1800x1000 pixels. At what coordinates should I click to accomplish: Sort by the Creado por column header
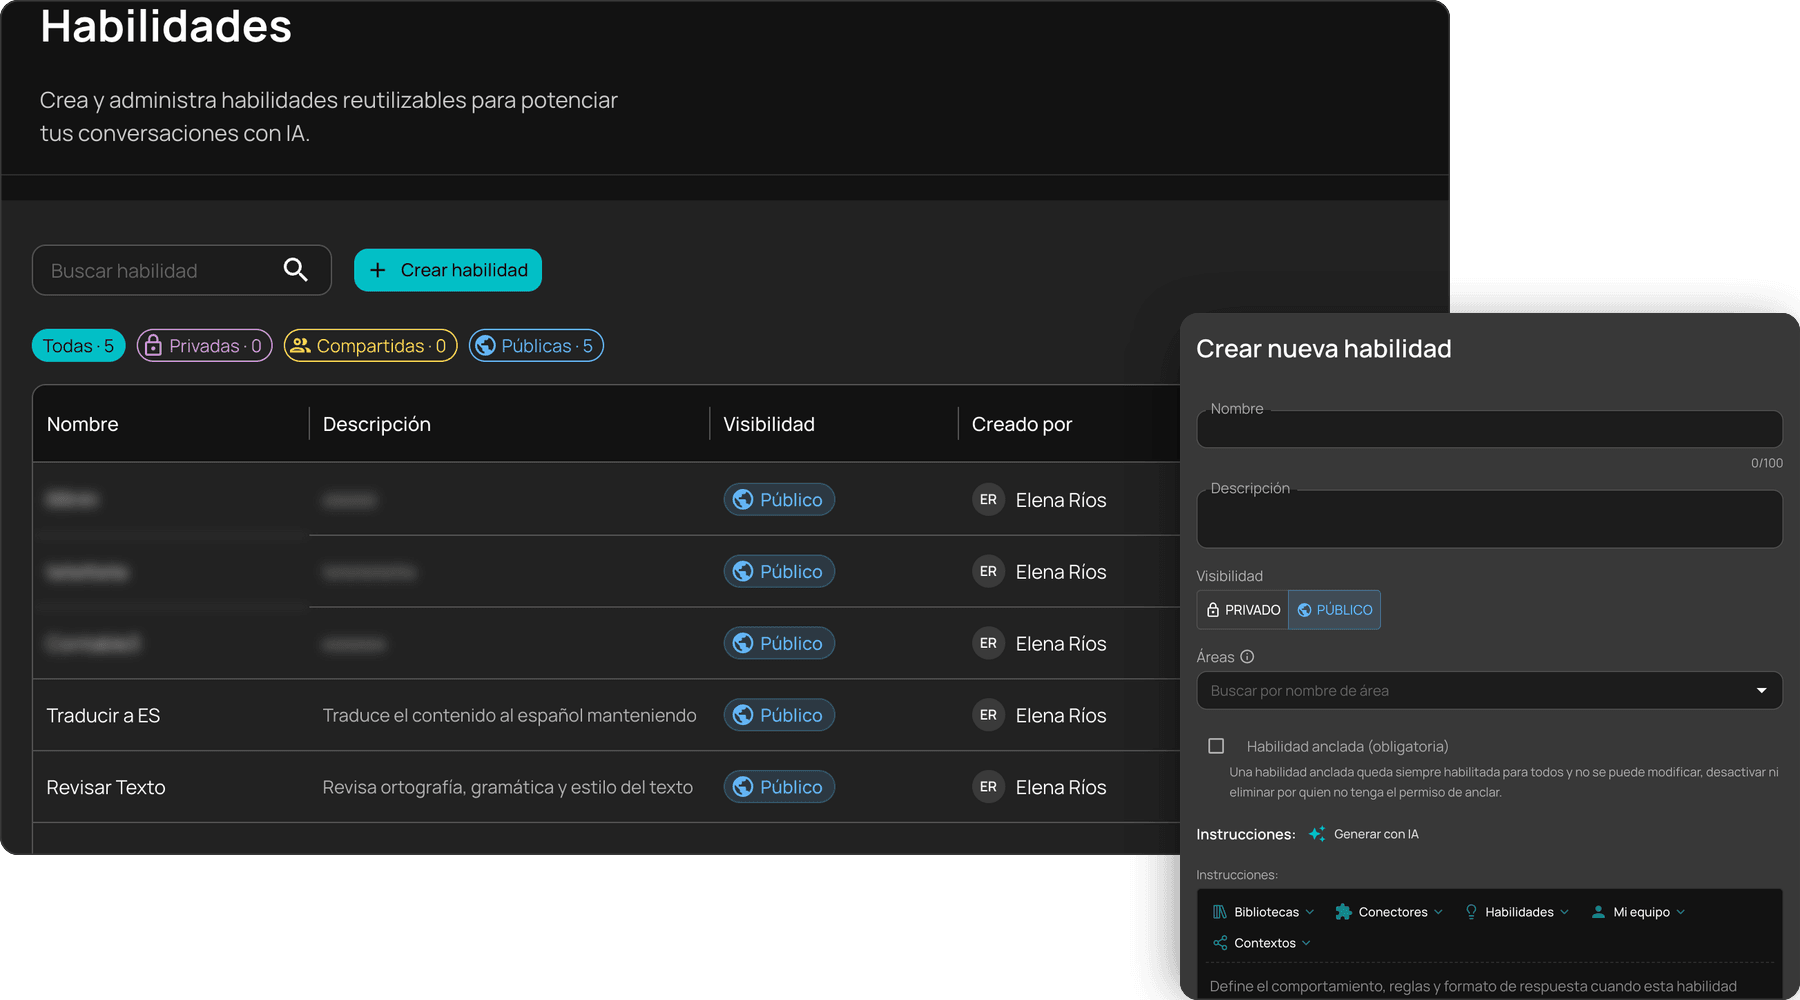pyautogui.click(x=1022, y=424)
